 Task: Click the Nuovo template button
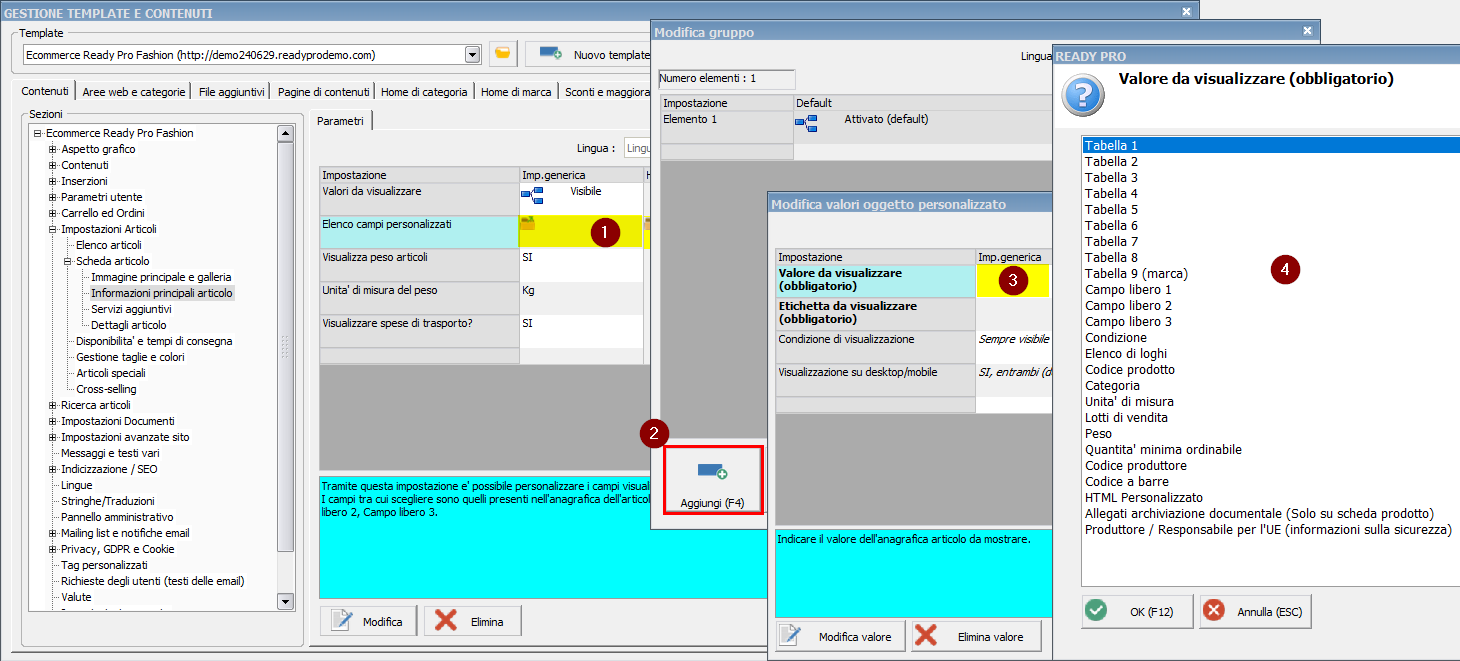pos(590,54)
